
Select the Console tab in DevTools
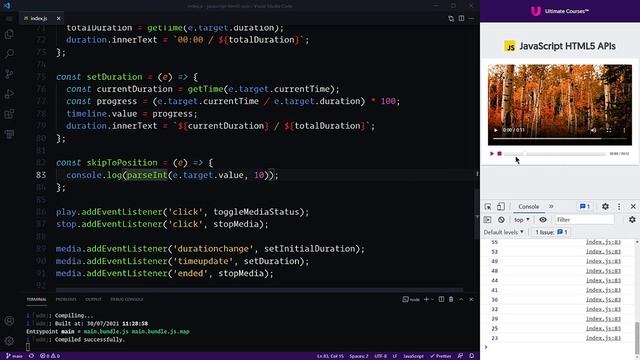click(x=529, y=207)
